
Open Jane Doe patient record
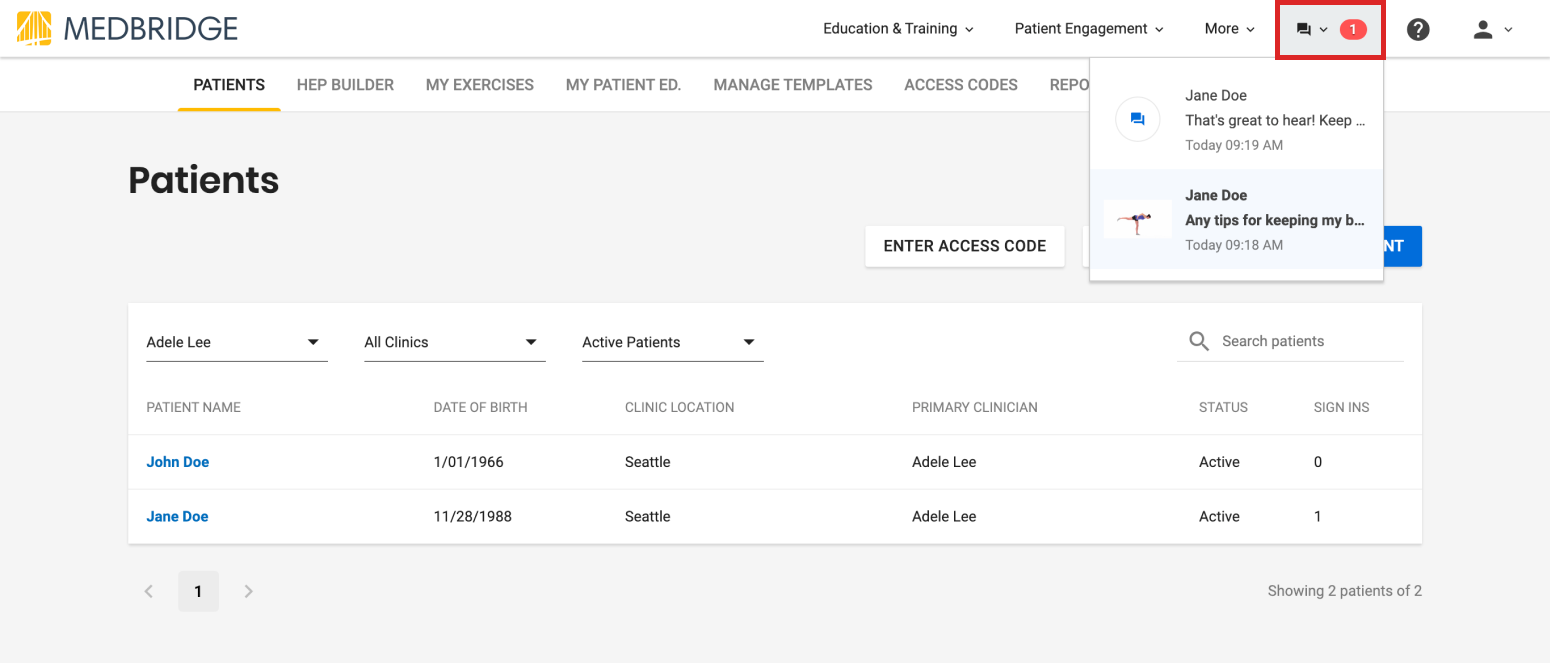[178, 517]
